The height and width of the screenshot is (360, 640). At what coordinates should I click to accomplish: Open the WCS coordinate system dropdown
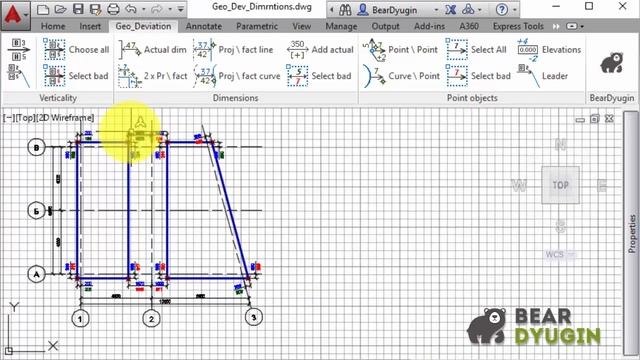(x=560, y=254)
